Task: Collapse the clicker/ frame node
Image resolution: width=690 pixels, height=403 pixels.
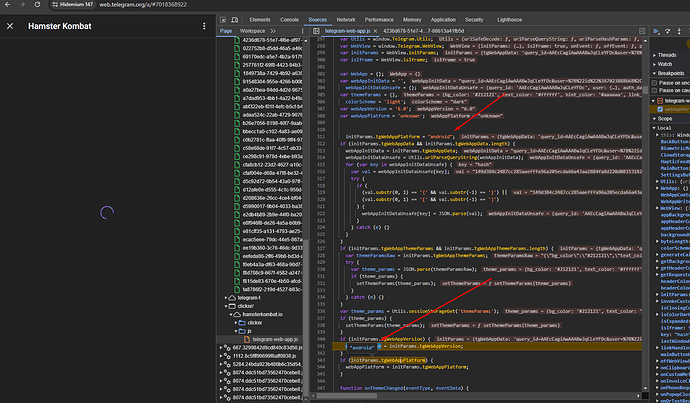Action: coord(226,306)
